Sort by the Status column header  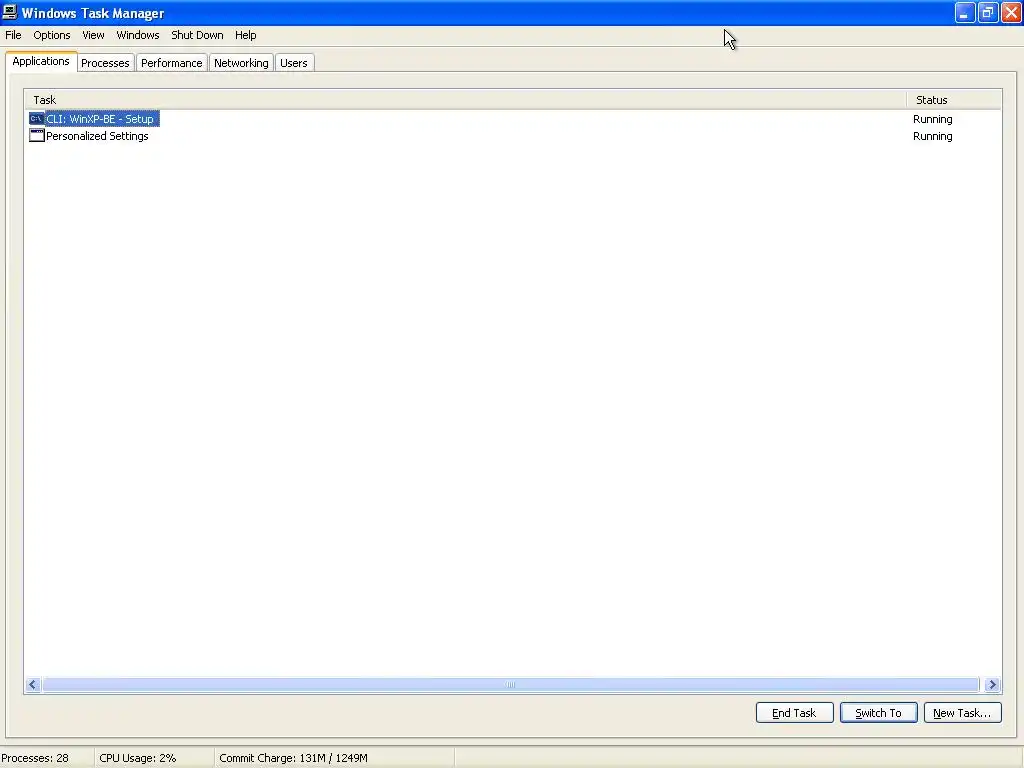[x=954, y=100]
